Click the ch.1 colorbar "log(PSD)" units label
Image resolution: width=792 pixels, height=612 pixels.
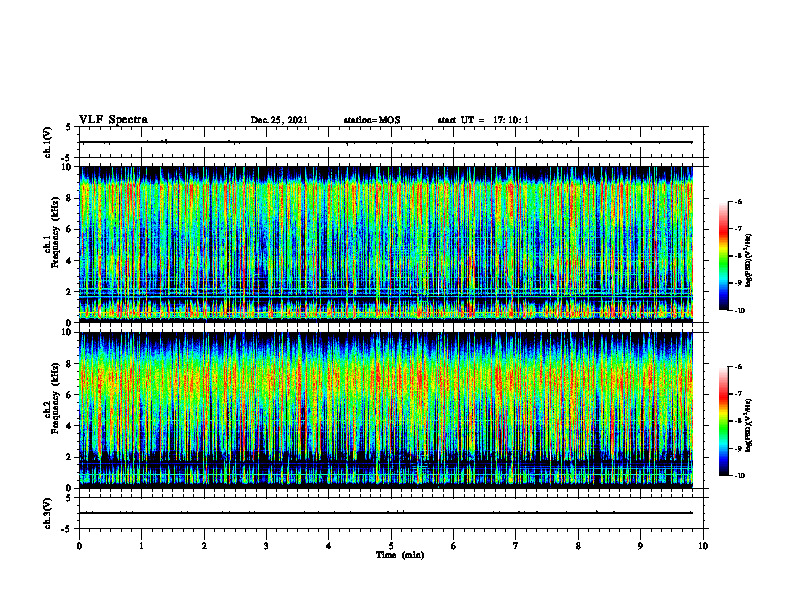(x=749, y=260)
